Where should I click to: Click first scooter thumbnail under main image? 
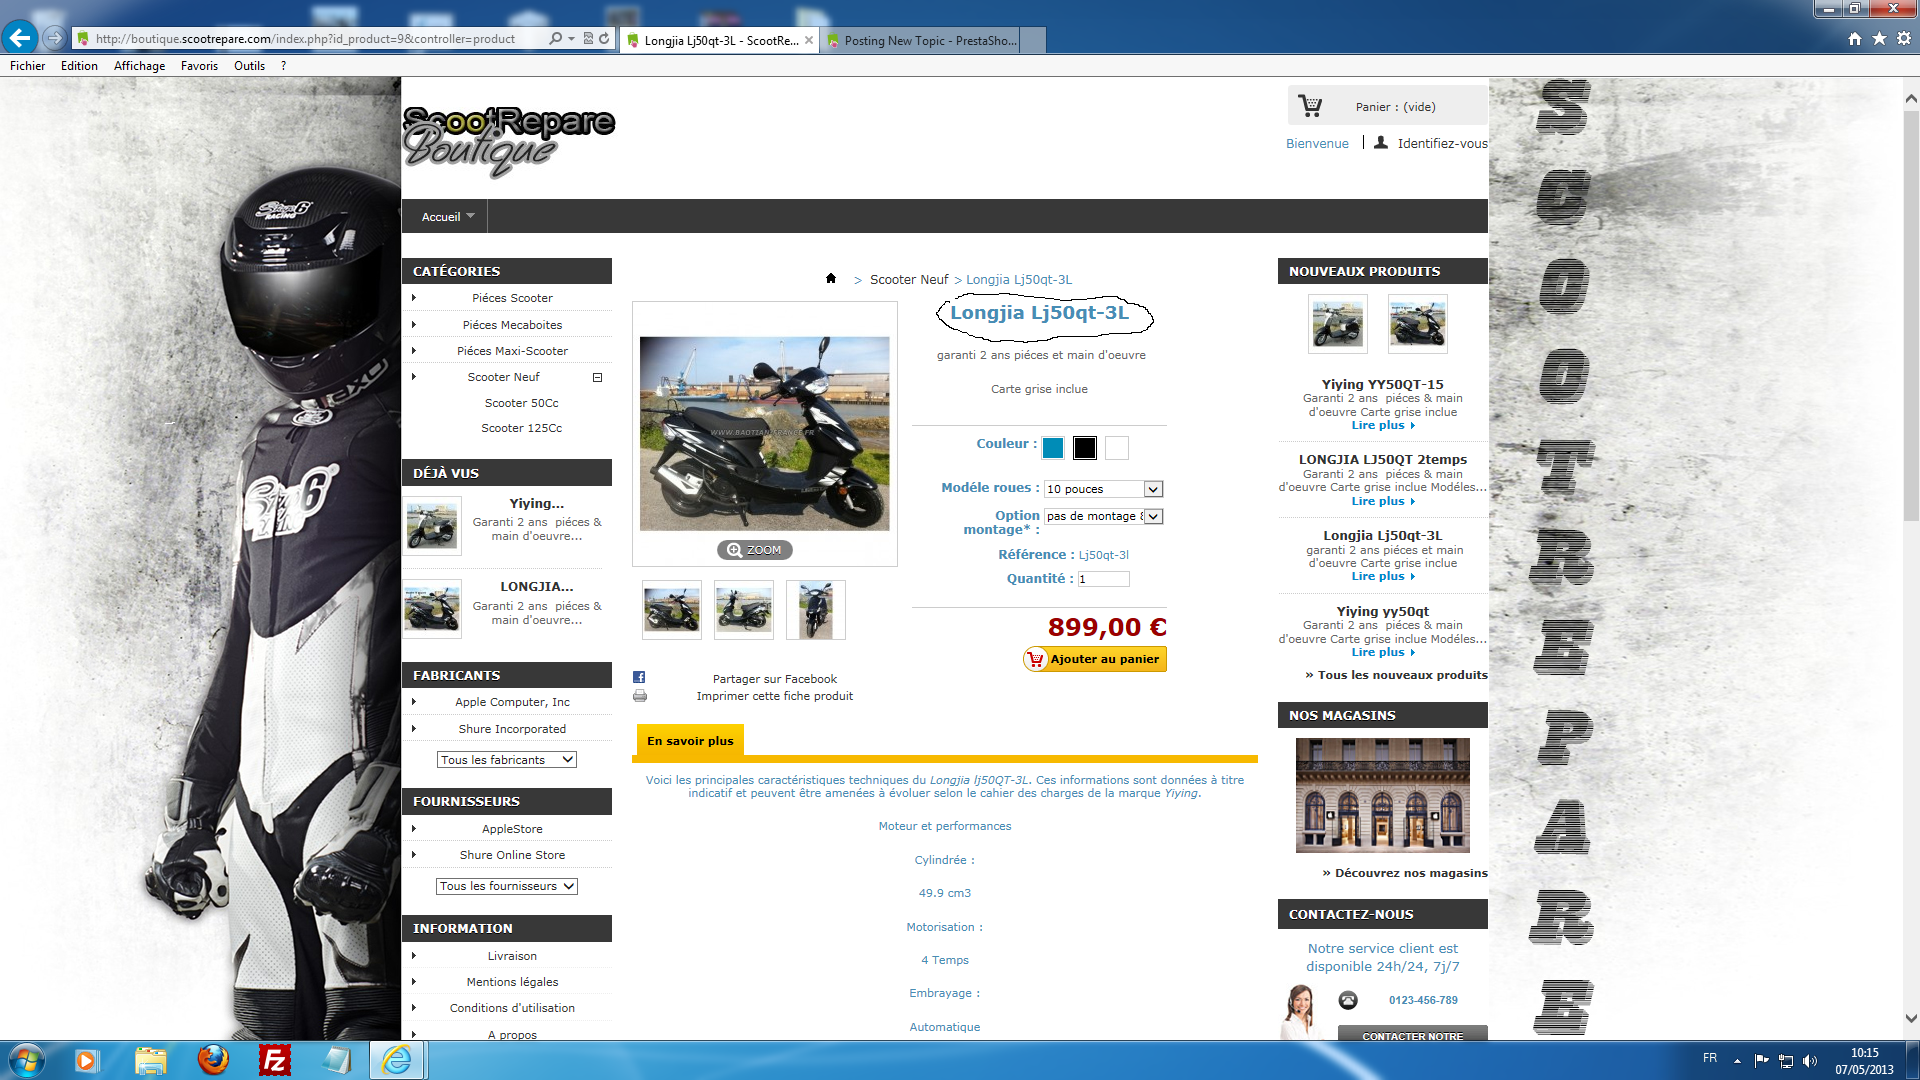click(672, 610)
